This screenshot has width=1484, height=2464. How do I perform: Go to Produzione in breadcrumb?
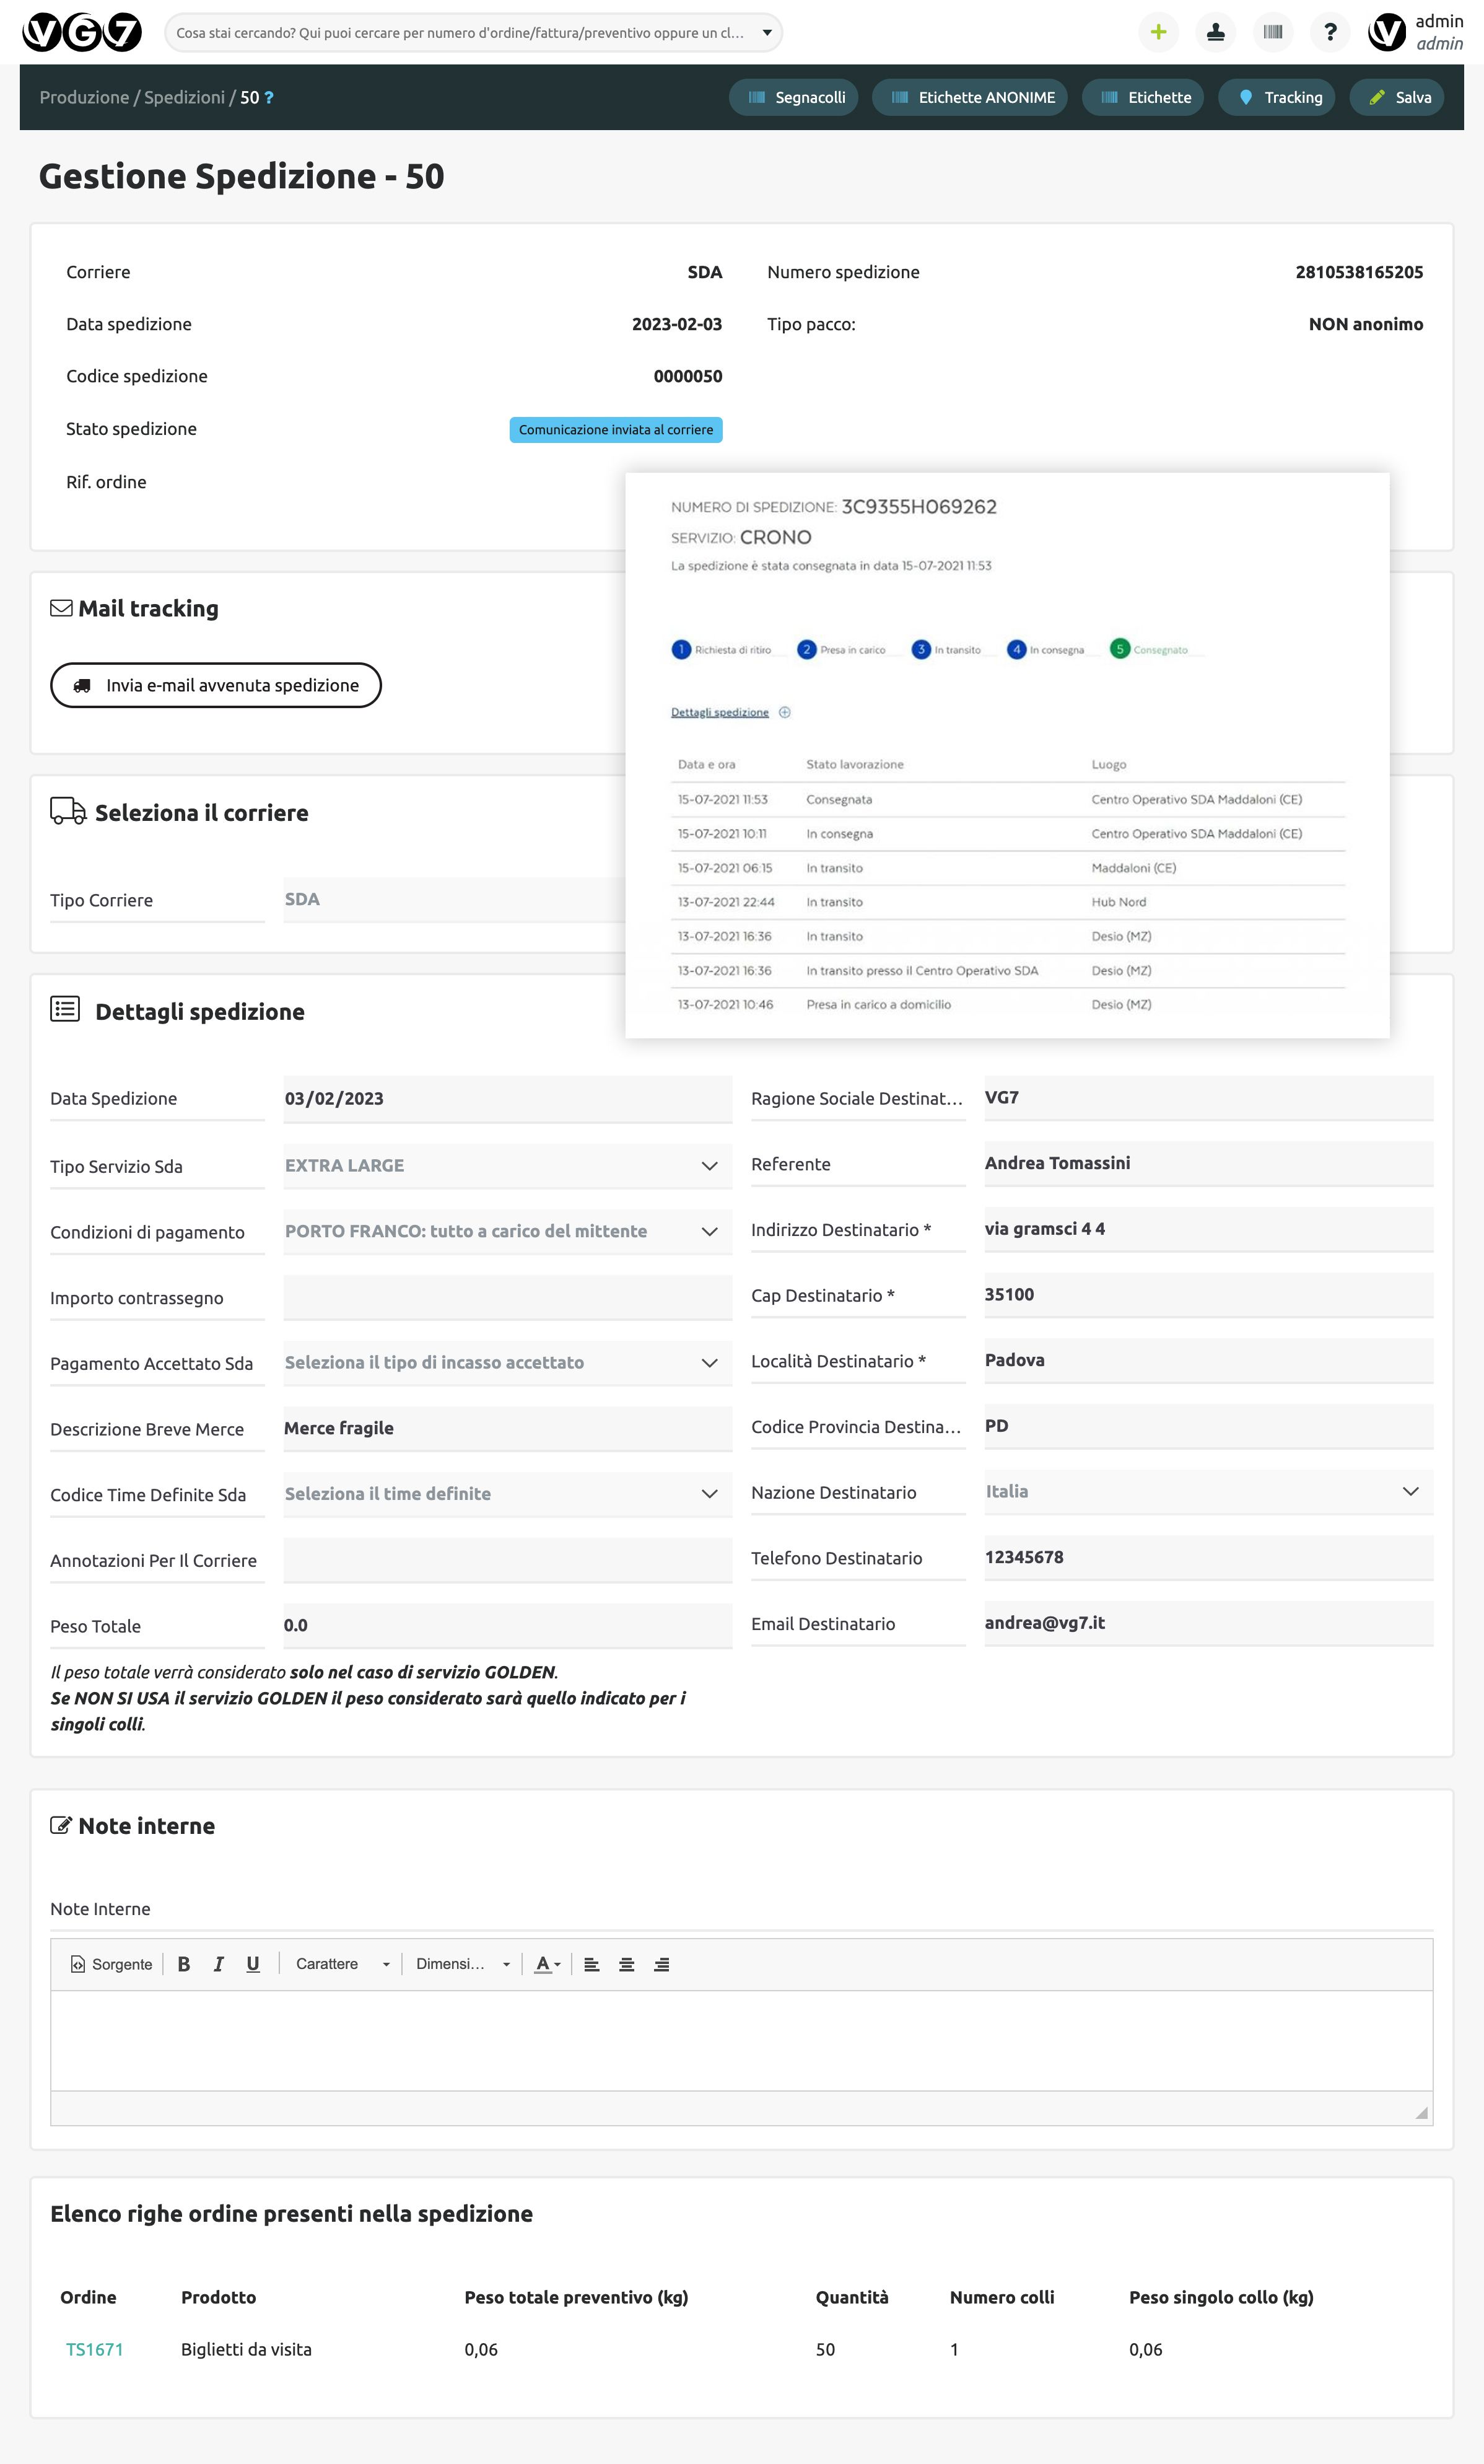coord(84,97)
